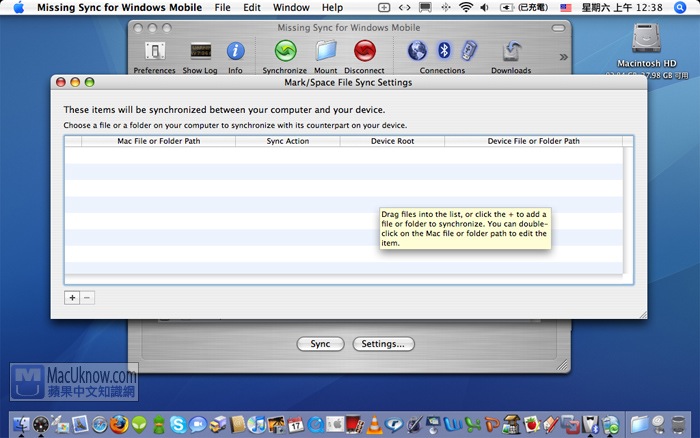Screen dimensions: 700x438
Task: Open the Trash in the Dock
Action: (x=678, y=424)
